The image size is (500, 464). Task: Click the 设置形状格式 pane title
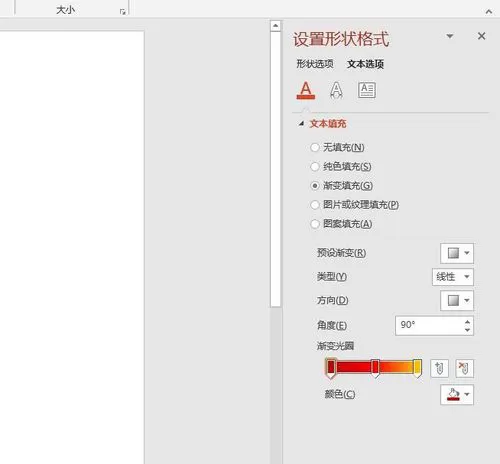(x=341, y=39)
